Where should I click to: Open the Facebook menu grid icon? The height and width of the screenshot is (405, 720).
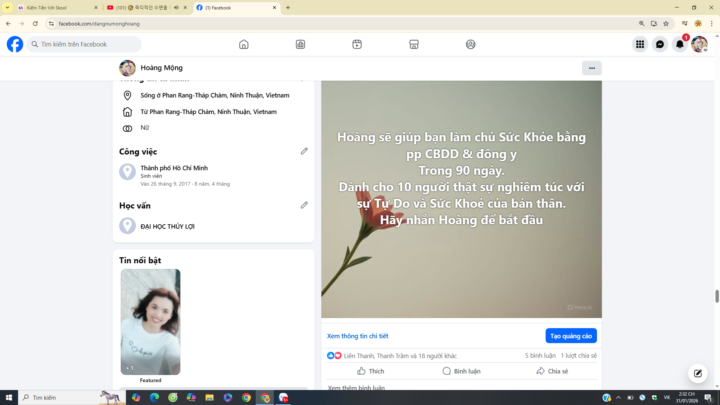point(640,45)
